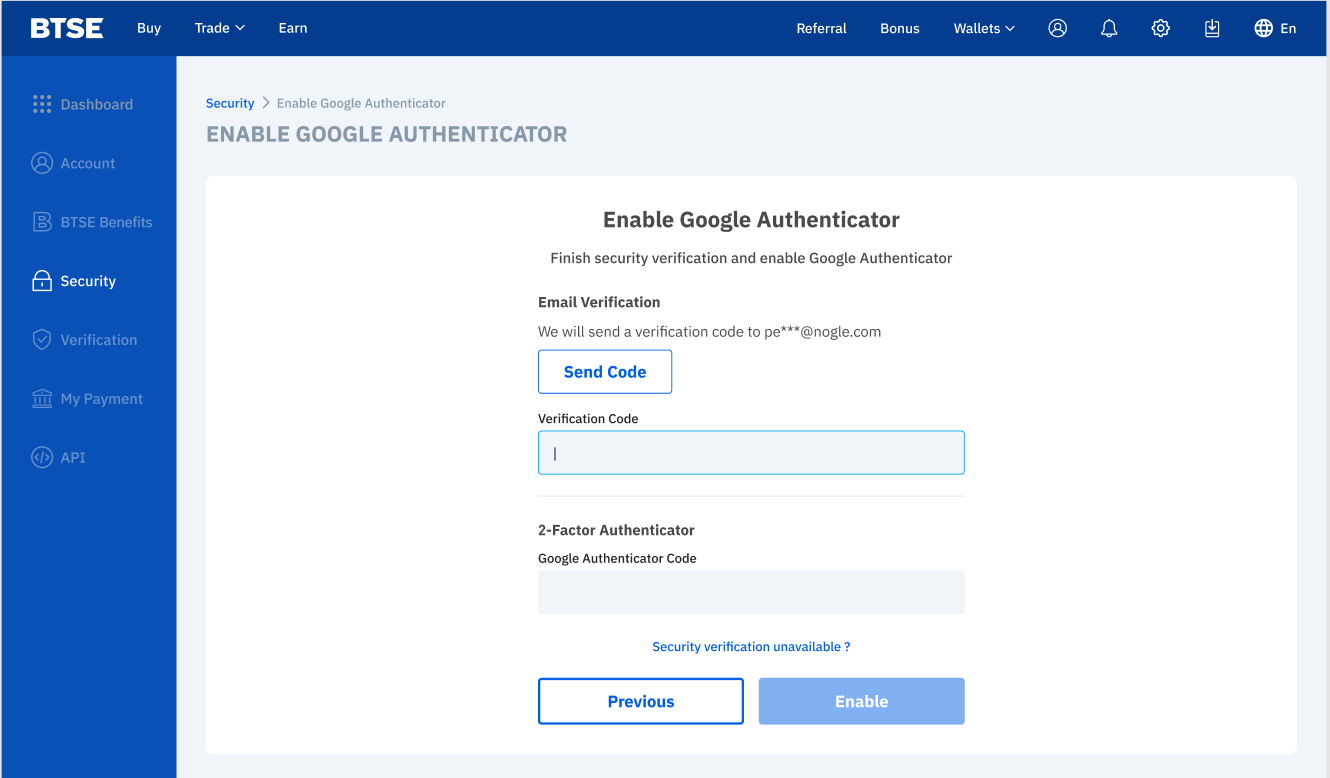Expand the Trade dropdown menu
This screenshot has width=1330, height=778.
pos(220,28)
